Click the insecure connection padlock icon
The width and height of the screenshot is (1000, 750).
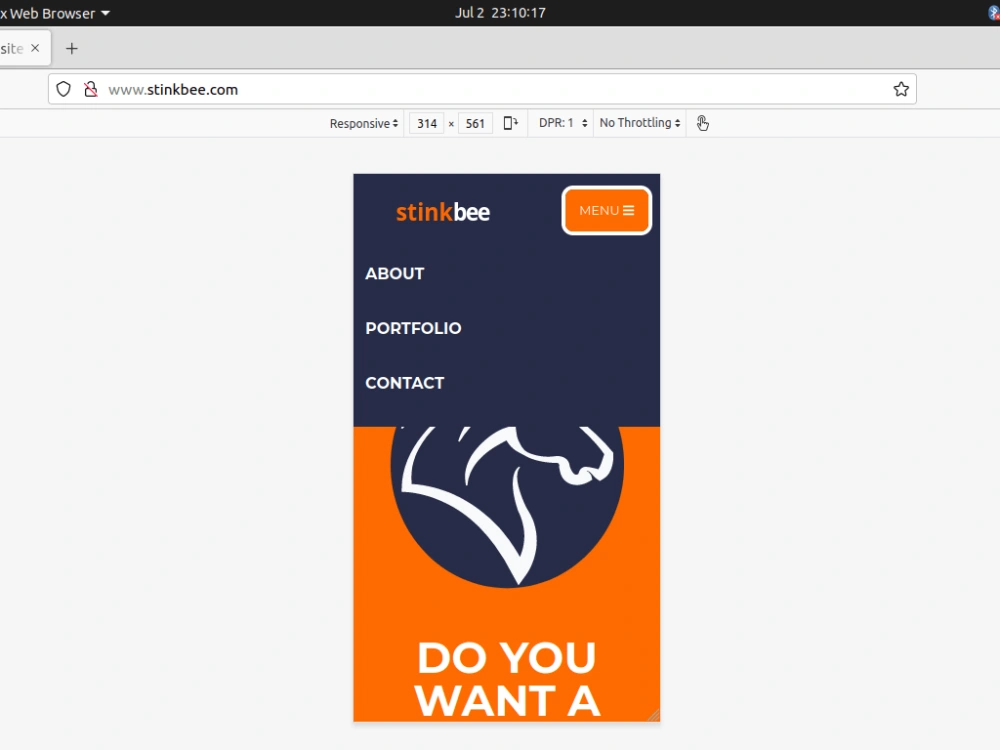click(x=91, y=89)
